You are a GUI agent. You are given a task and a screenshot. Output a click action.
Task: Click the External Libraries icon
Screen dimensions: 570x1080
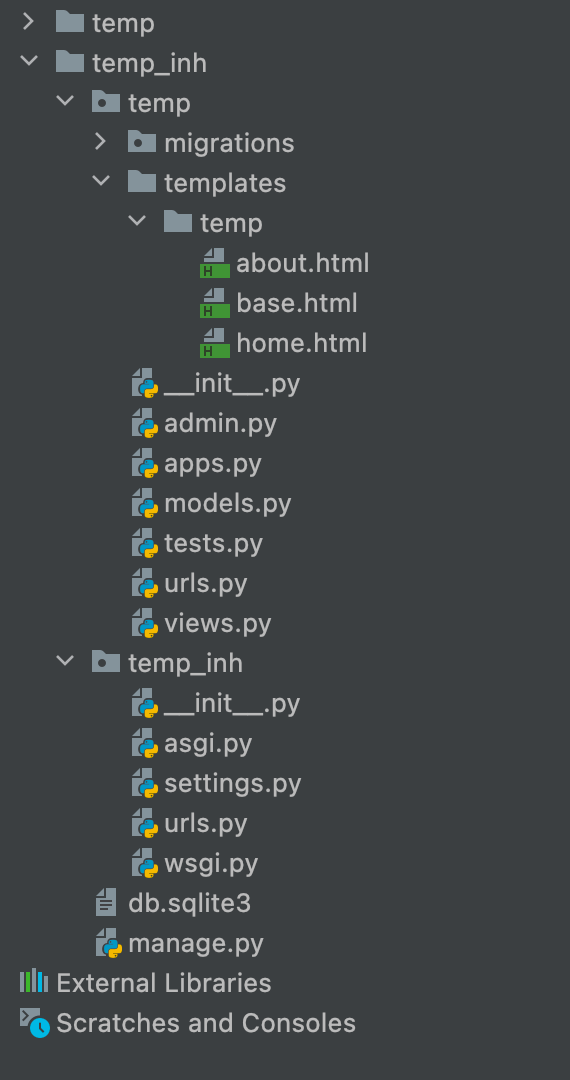pos(34,982)
